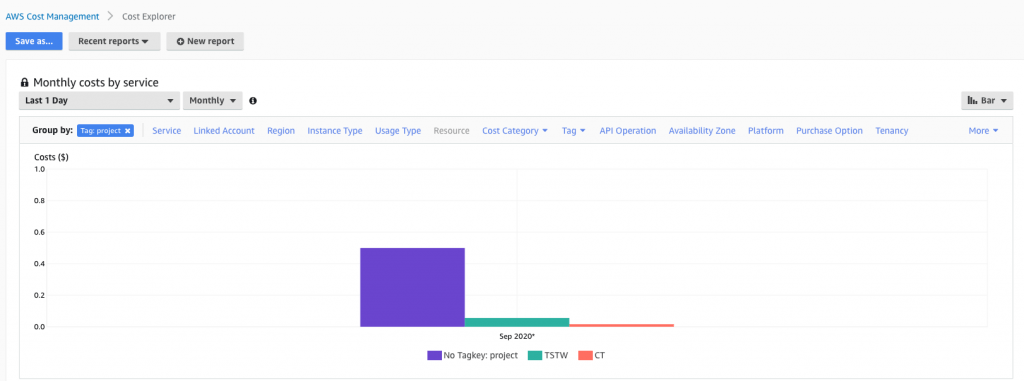Screen dimensions: 1024x381
Task: Click the purple No Tagkey: project legend swatch
Action: [x=434, y=356]
